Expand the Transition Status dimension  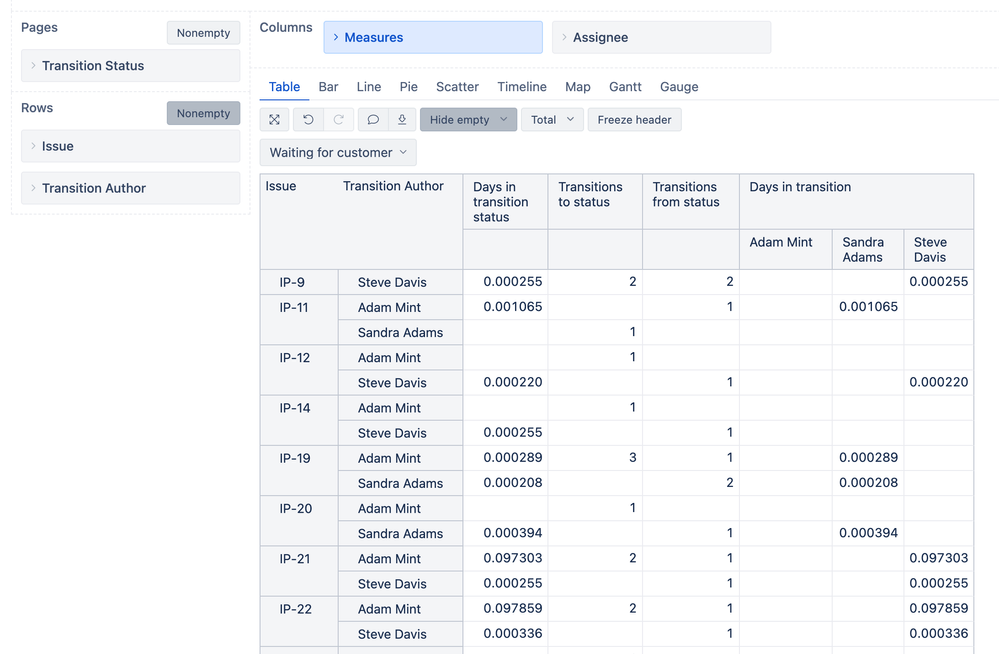[x=131, y=66]
